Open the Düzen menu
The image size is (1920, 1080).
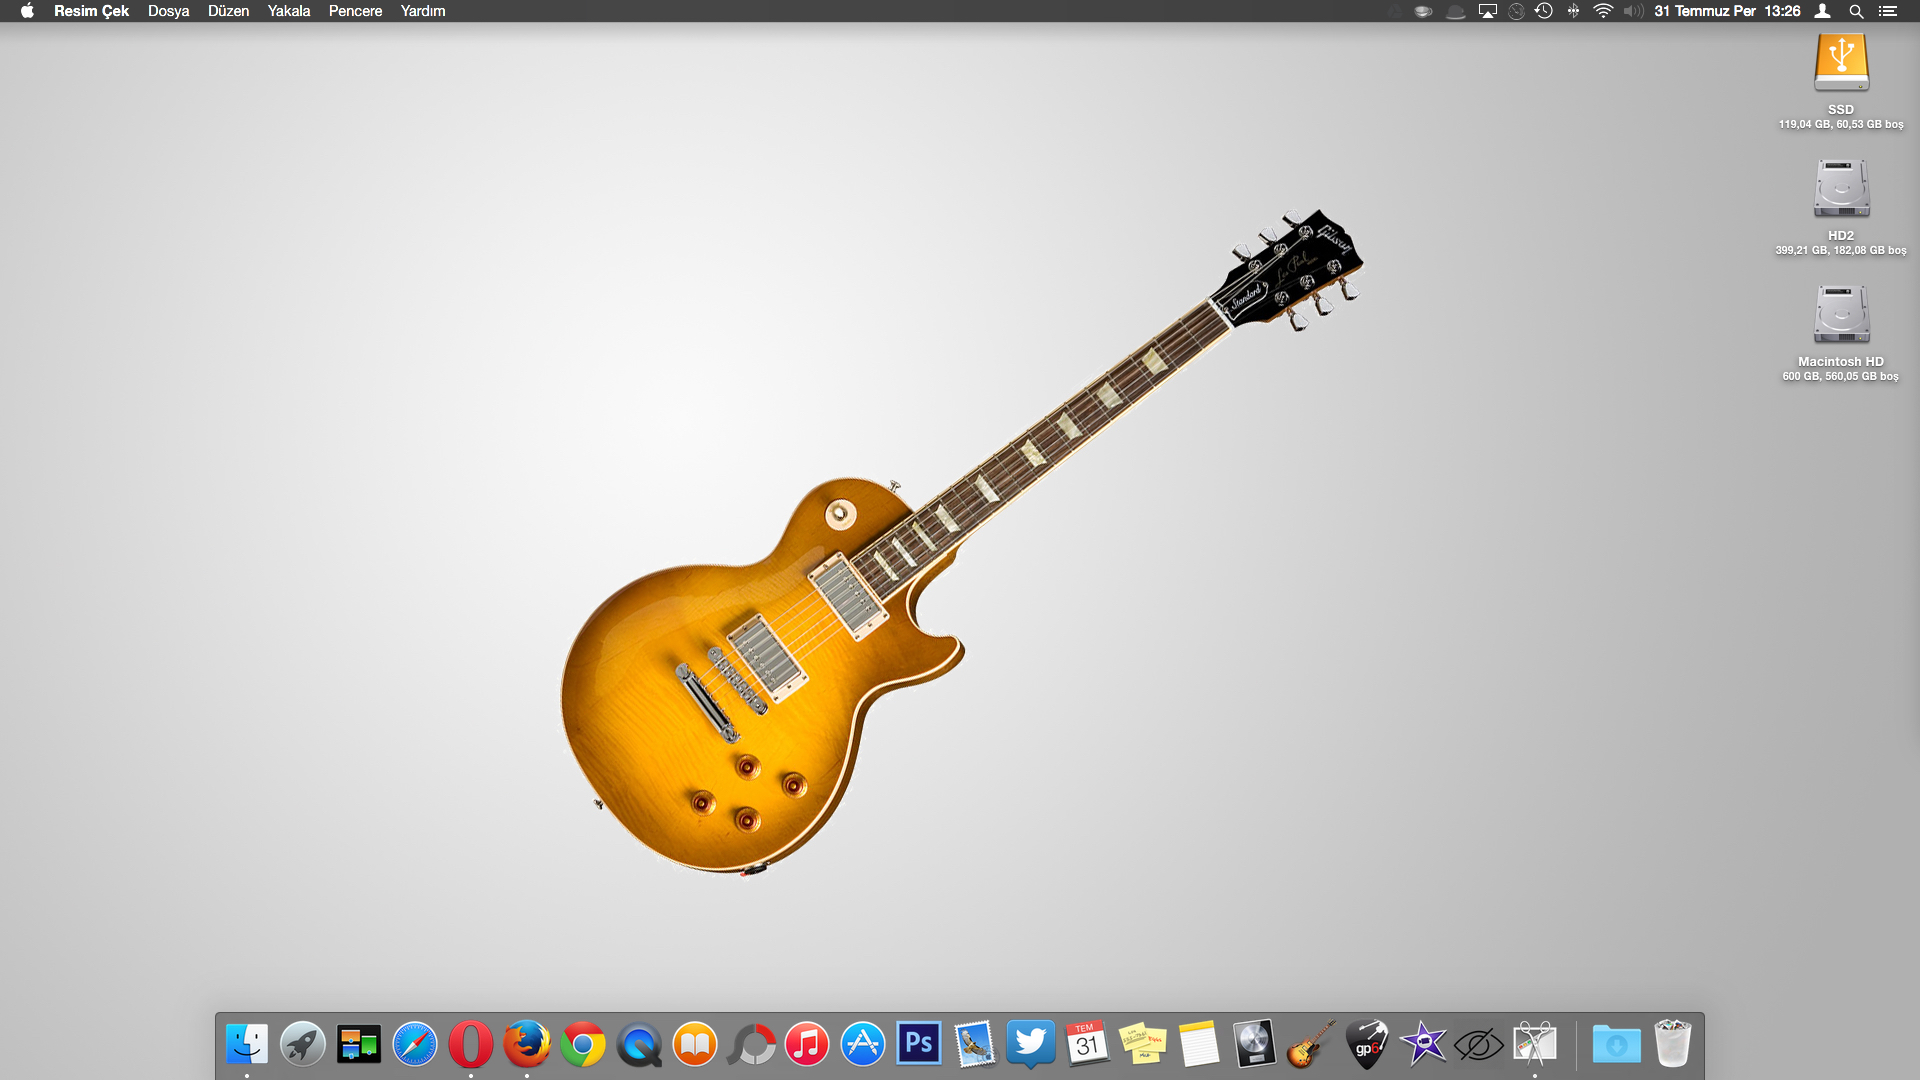[x=228, y=11]
